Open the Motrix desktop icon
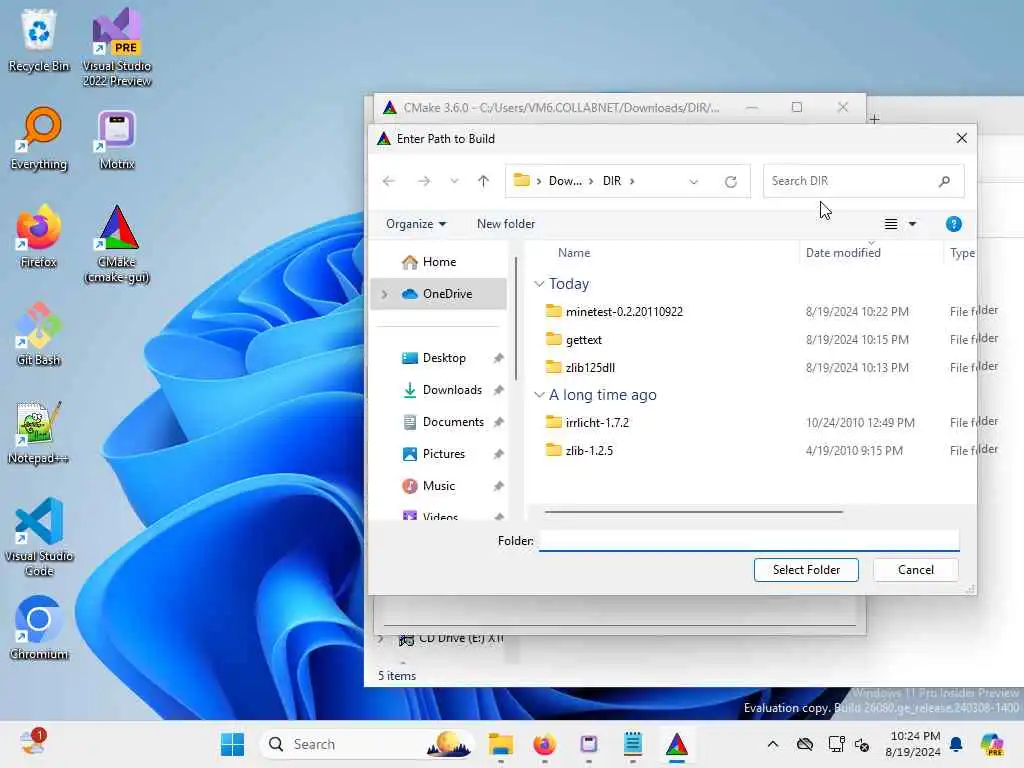 (117, 138)
